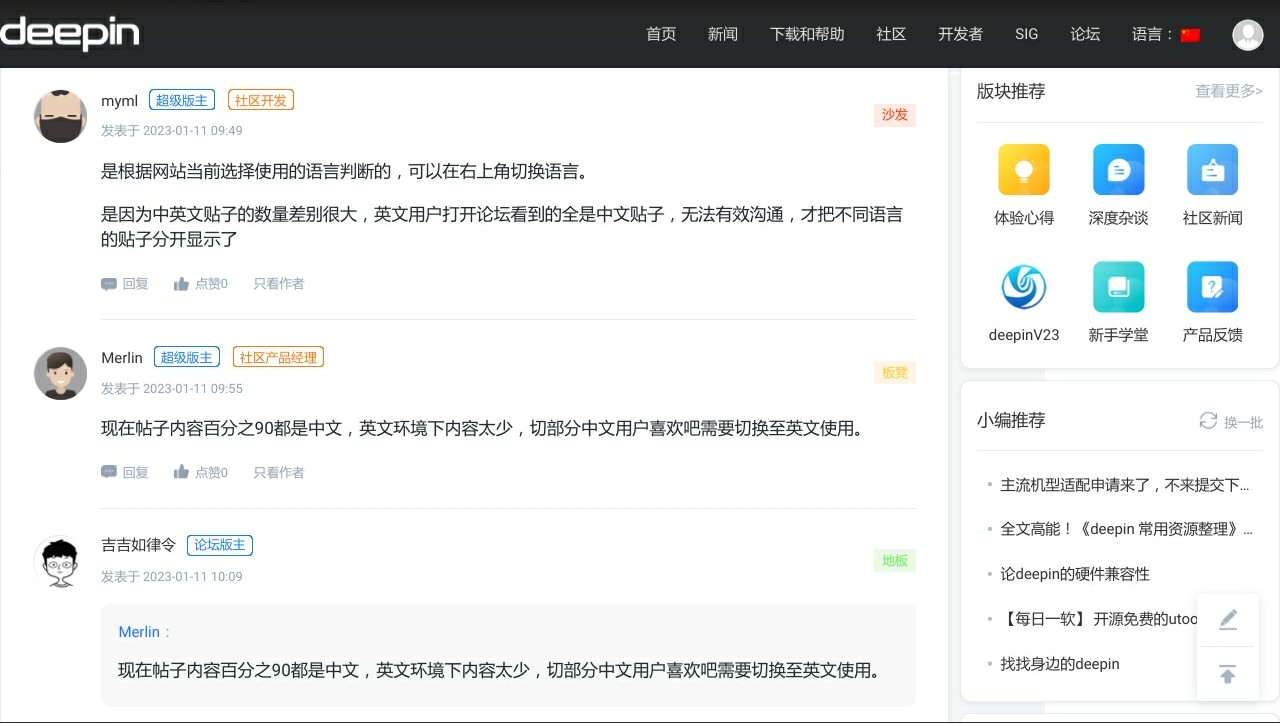The image size is (1280, 723).
Task: Click 查看更多> in 版块推荐
Action: [x=1229, y=91]
